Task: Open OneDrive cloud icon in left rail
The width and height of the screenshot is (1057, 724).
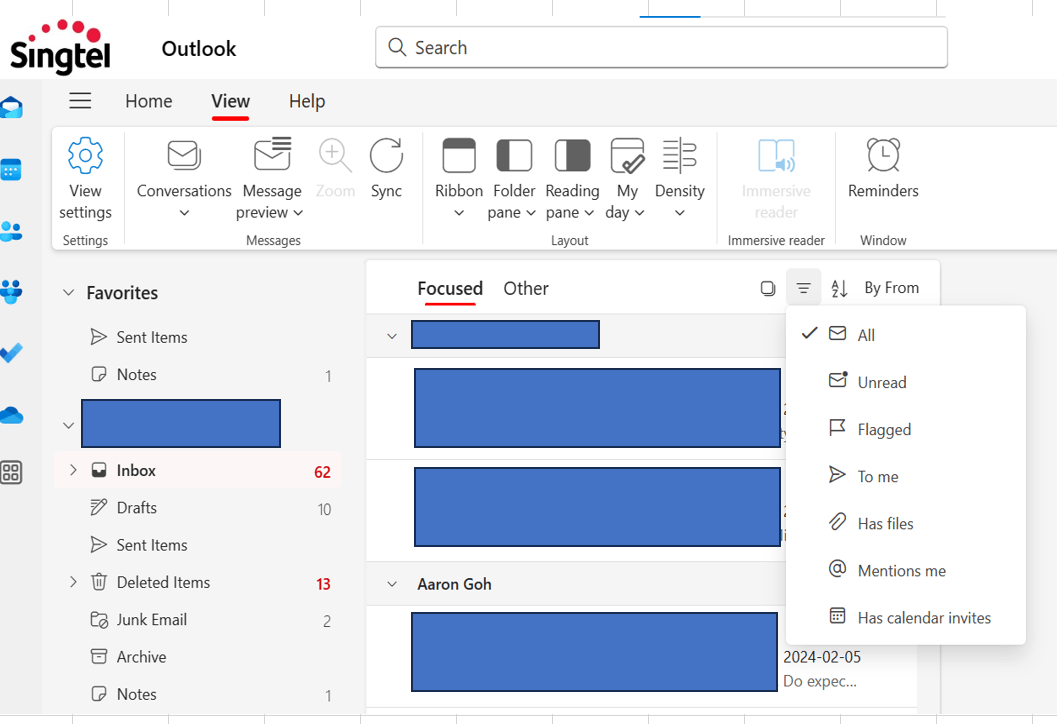Action: [x=11, y=415]
